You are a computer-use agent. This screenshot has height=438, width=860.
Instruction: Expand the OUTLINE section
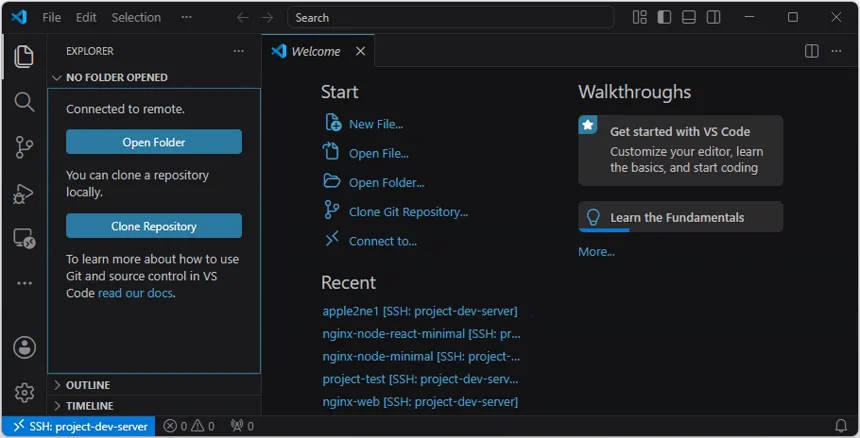154,385
